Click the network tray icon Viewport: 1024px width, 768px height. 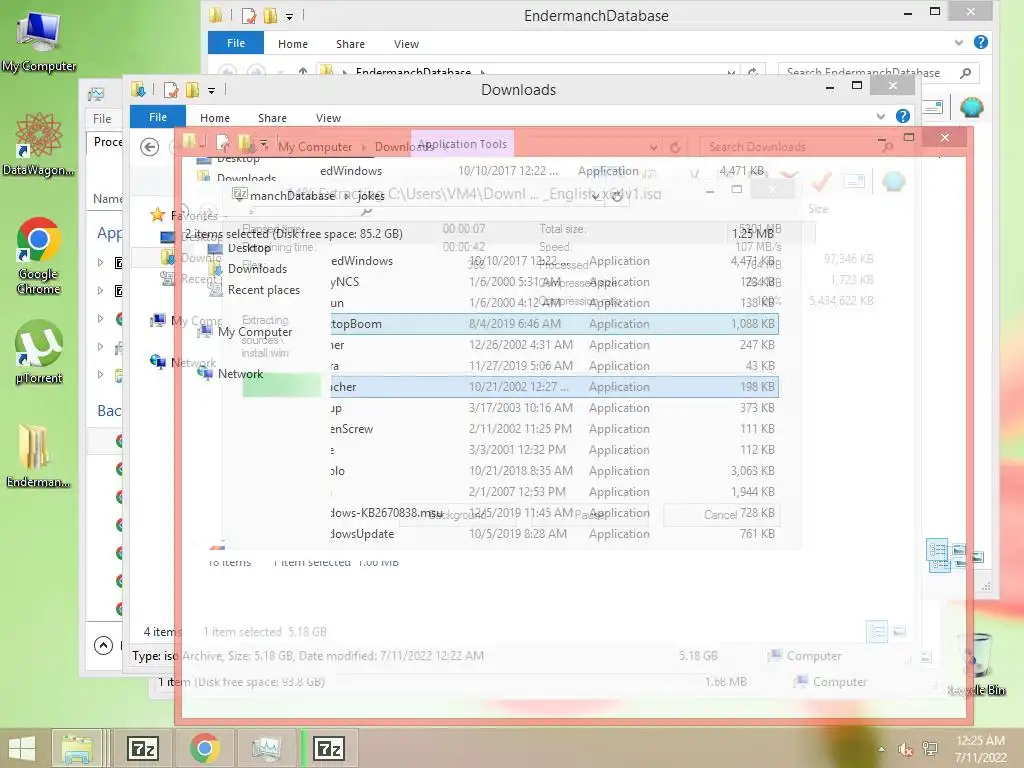[930, 749]
